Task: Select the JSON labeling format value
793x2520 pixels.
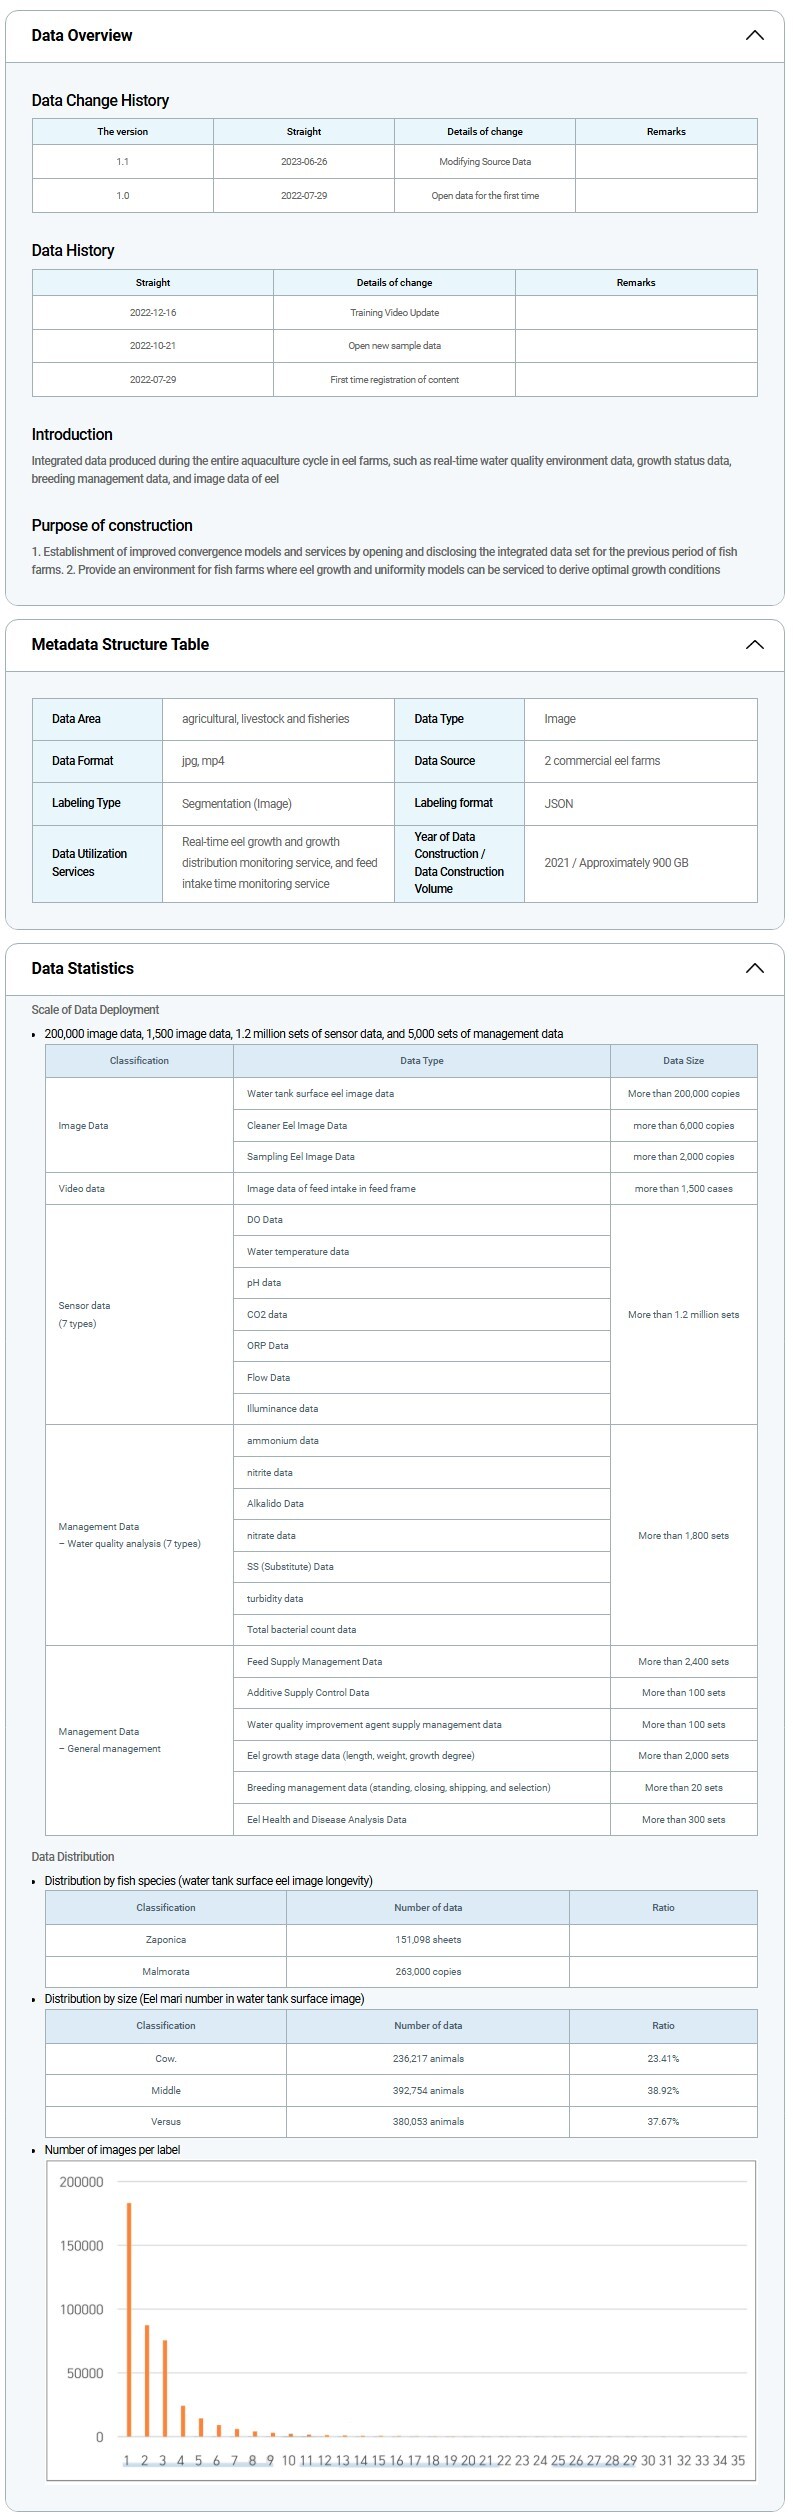Action: (558, 804)
